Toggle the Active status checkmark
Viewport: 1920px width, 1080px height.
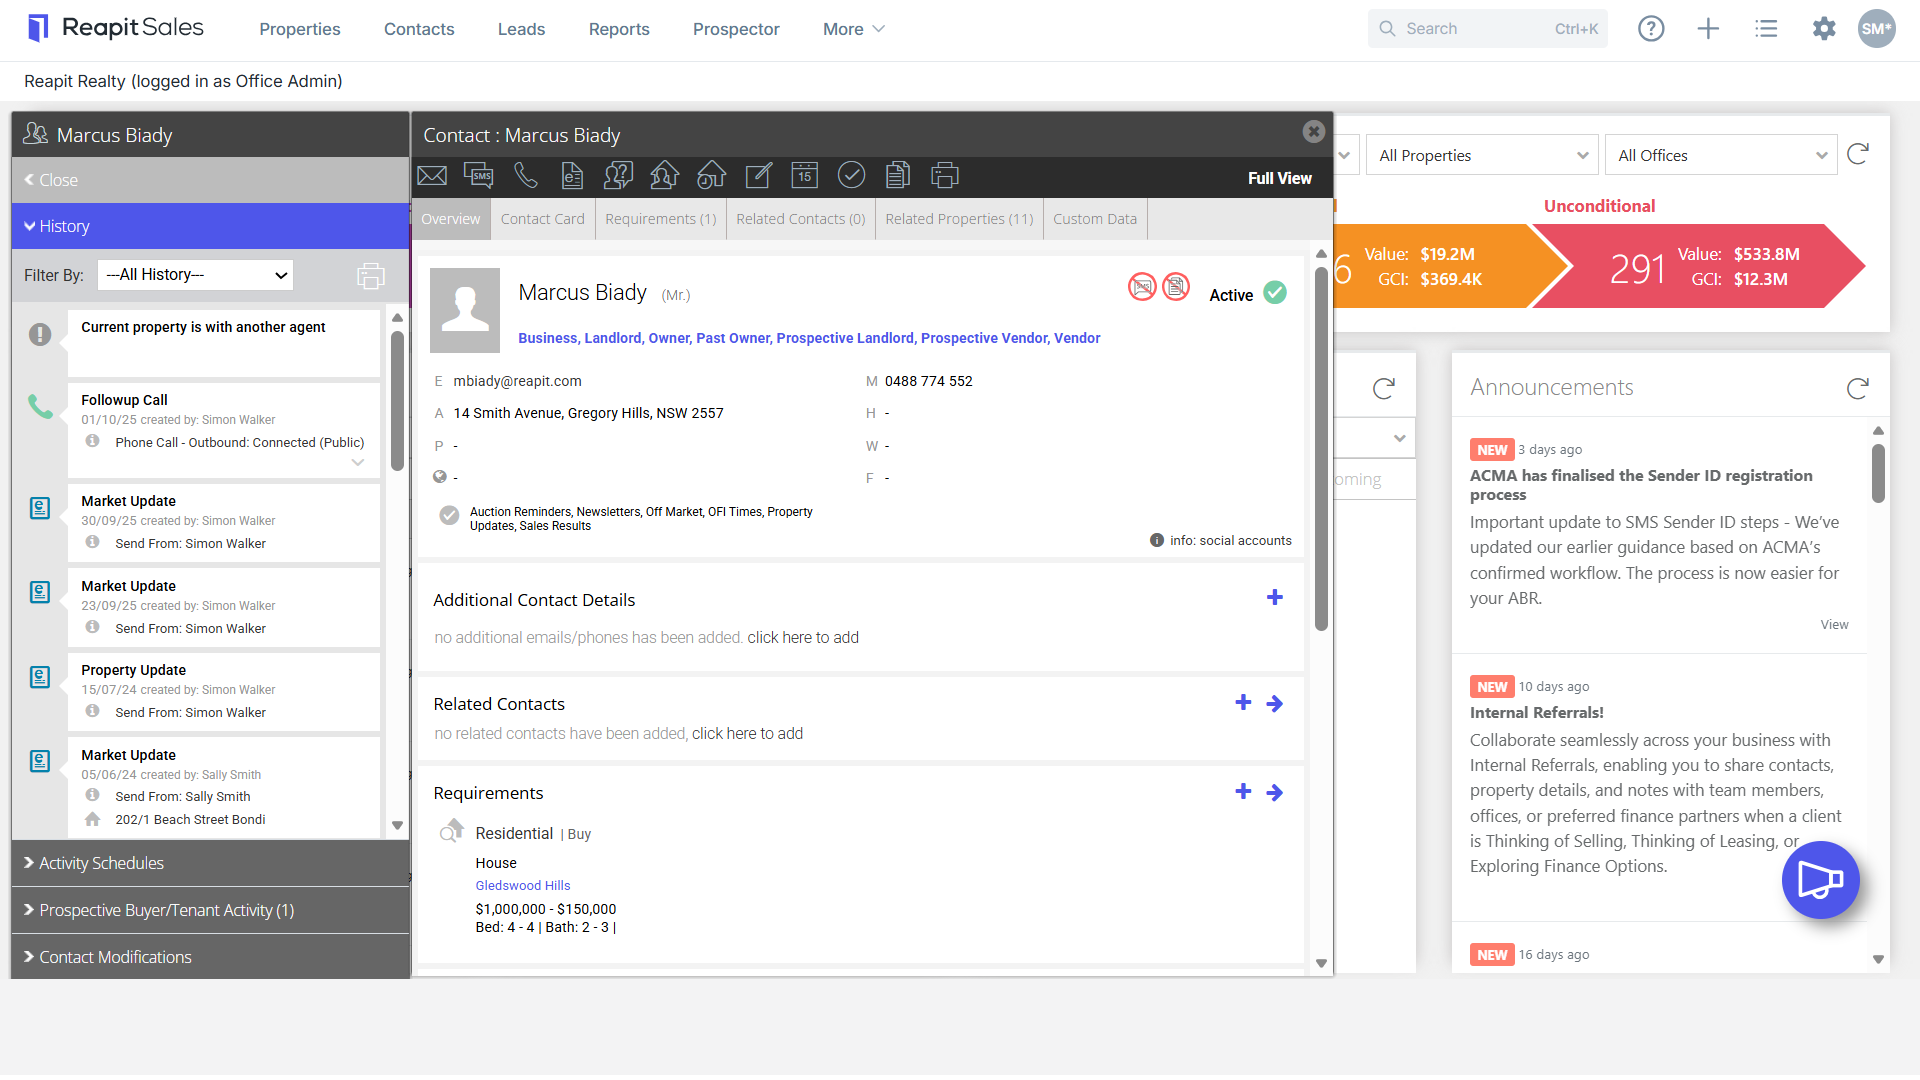coord(1275,293)
